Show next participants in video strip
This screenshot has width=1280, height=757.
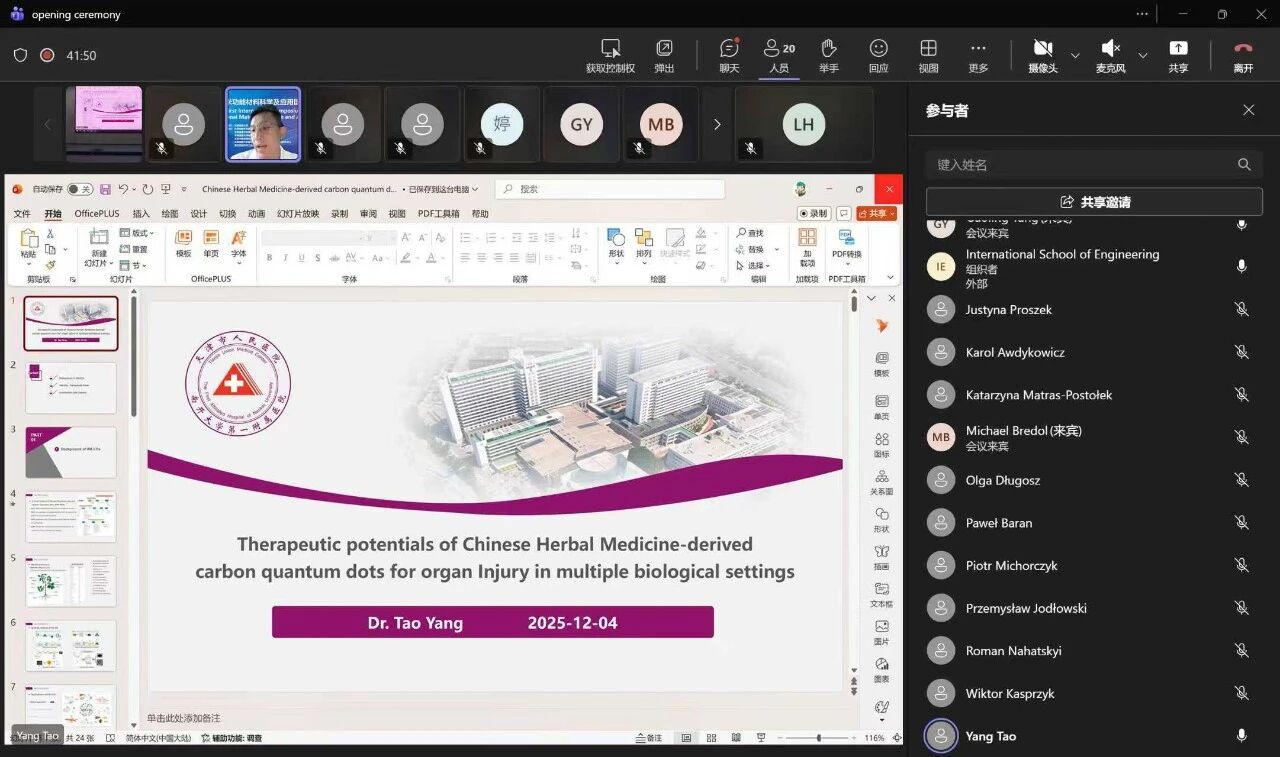pyautogui.click(x=716, y=125)
